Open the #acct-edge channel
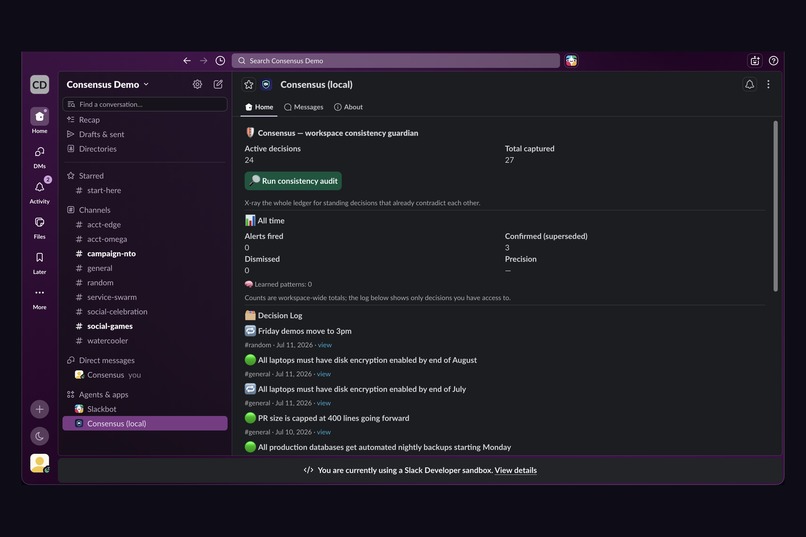 tap(144, 225)
